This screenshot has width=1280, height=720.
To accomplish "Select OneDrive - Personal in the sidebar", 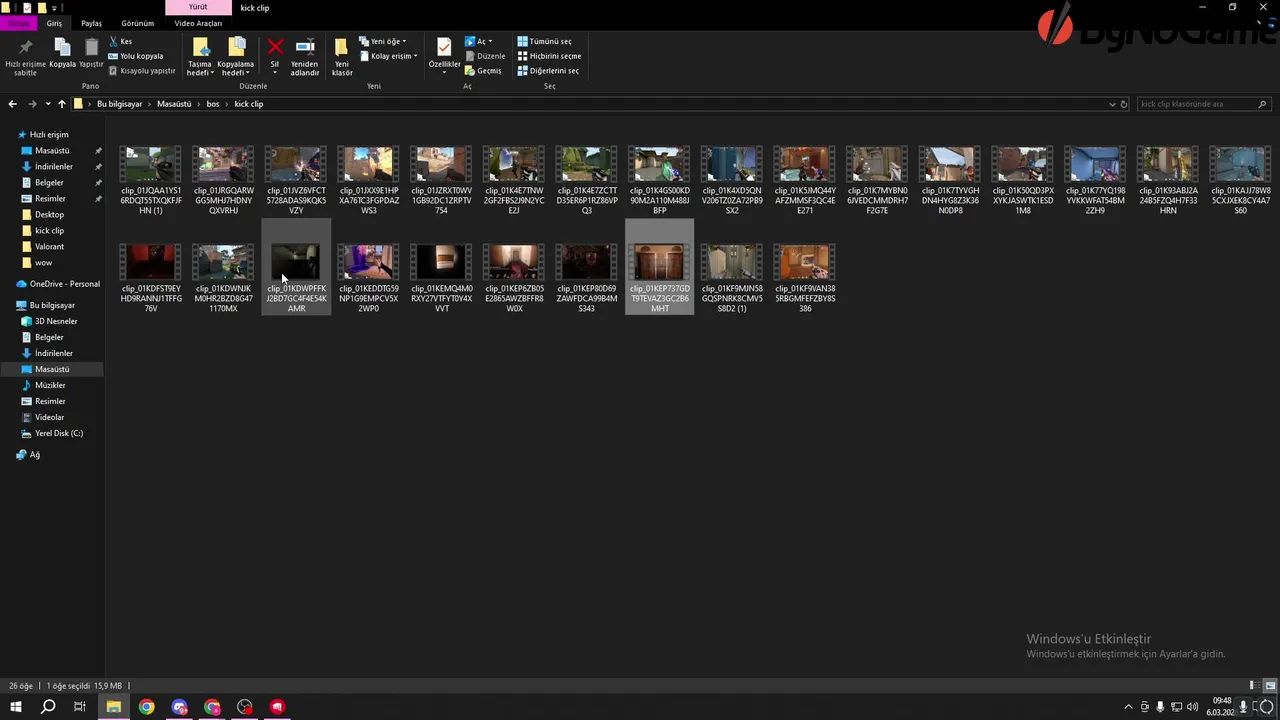I will click(64, 283).
